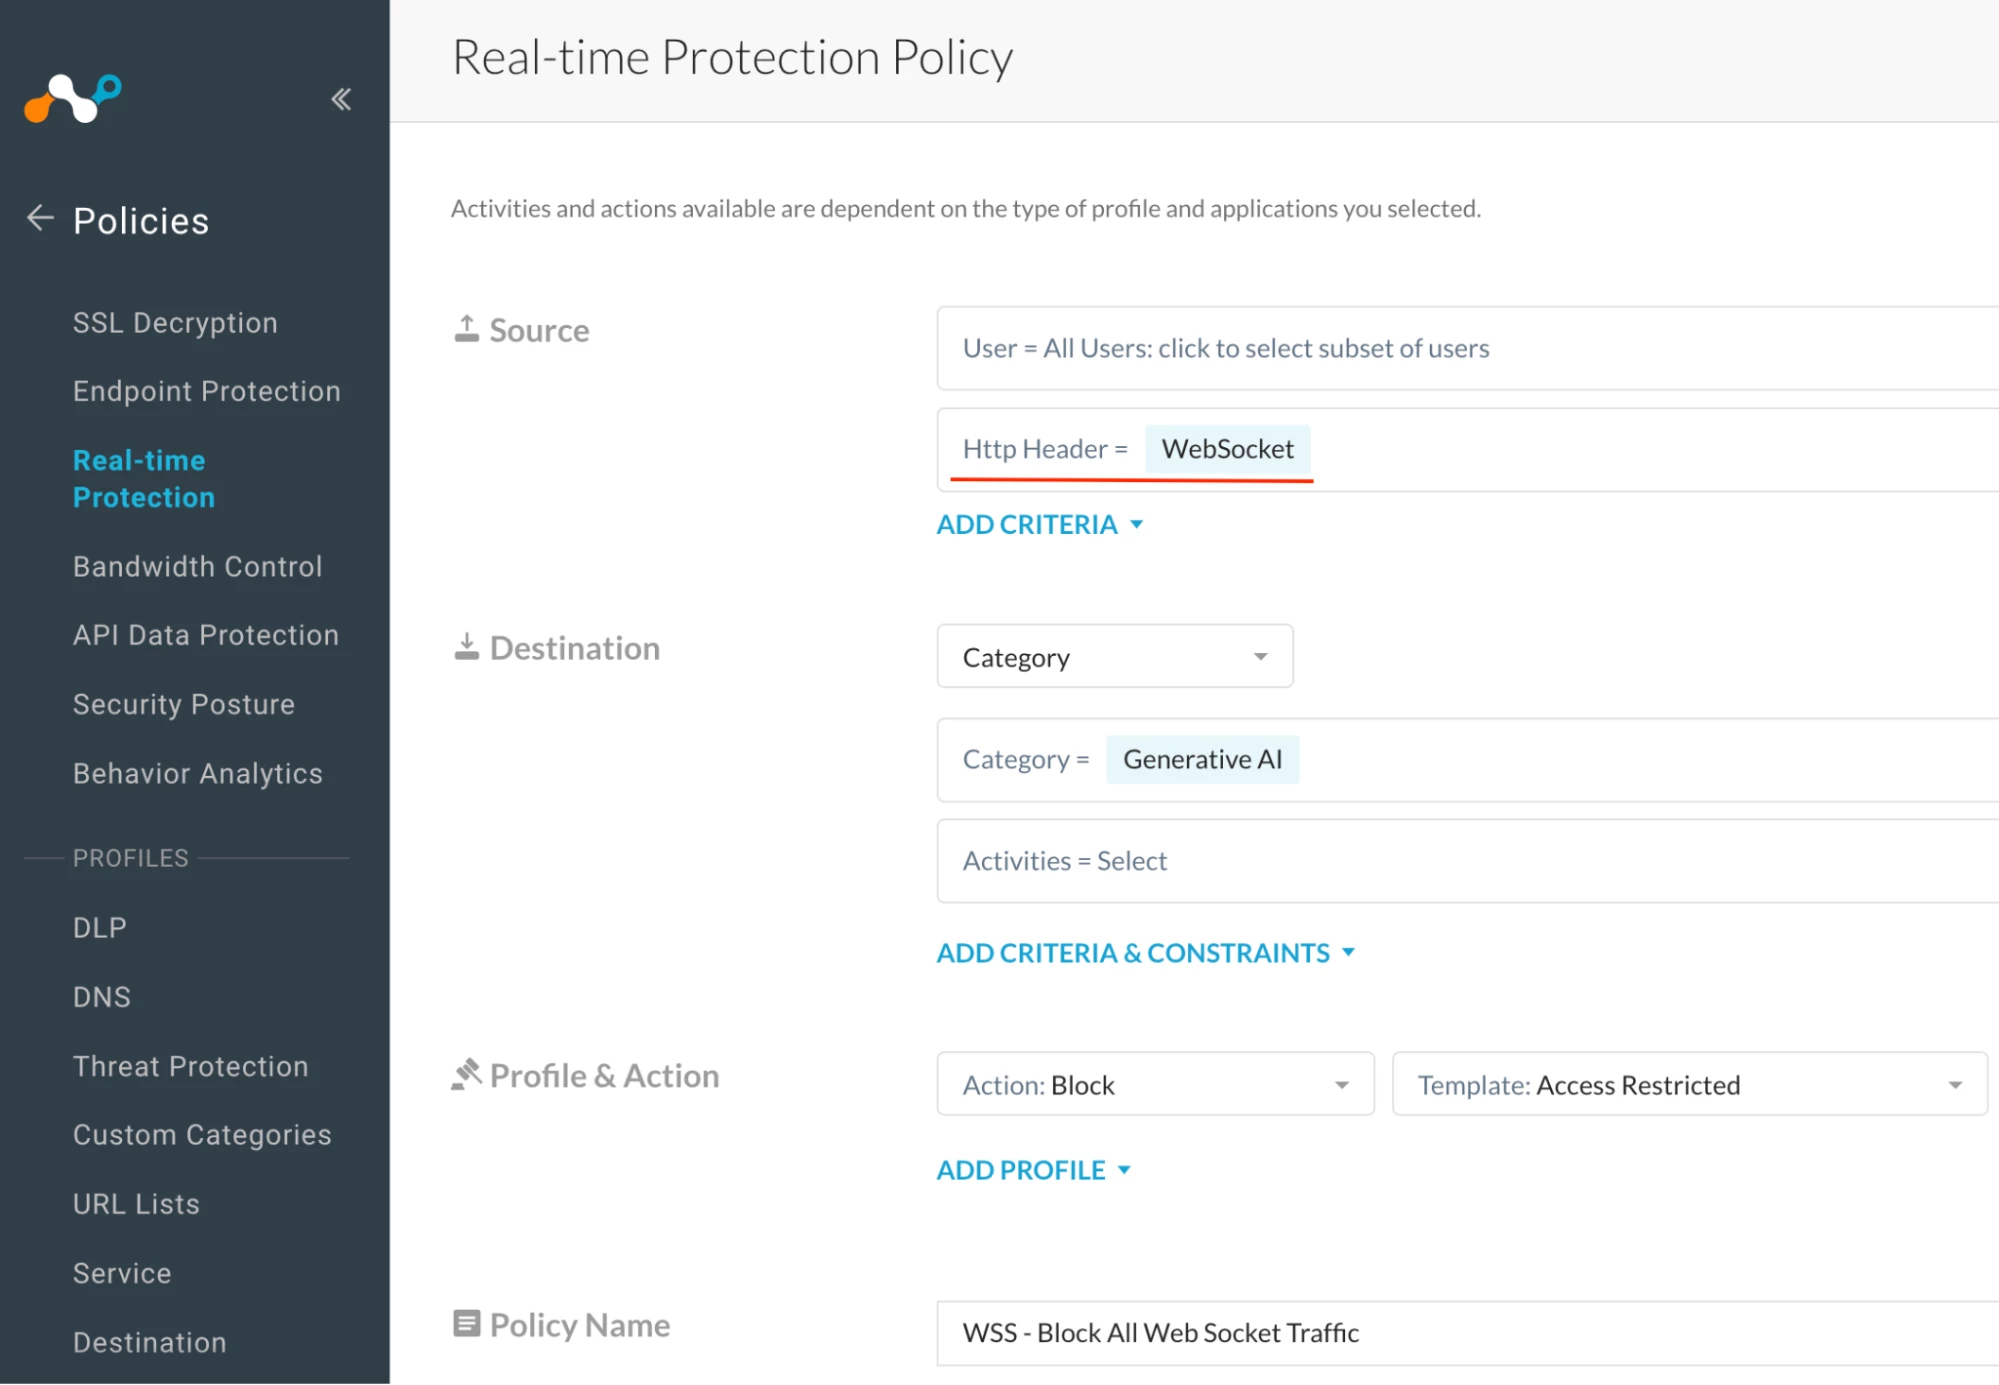Collapse the sidebar with double-chevron icon

pos(341,99)
